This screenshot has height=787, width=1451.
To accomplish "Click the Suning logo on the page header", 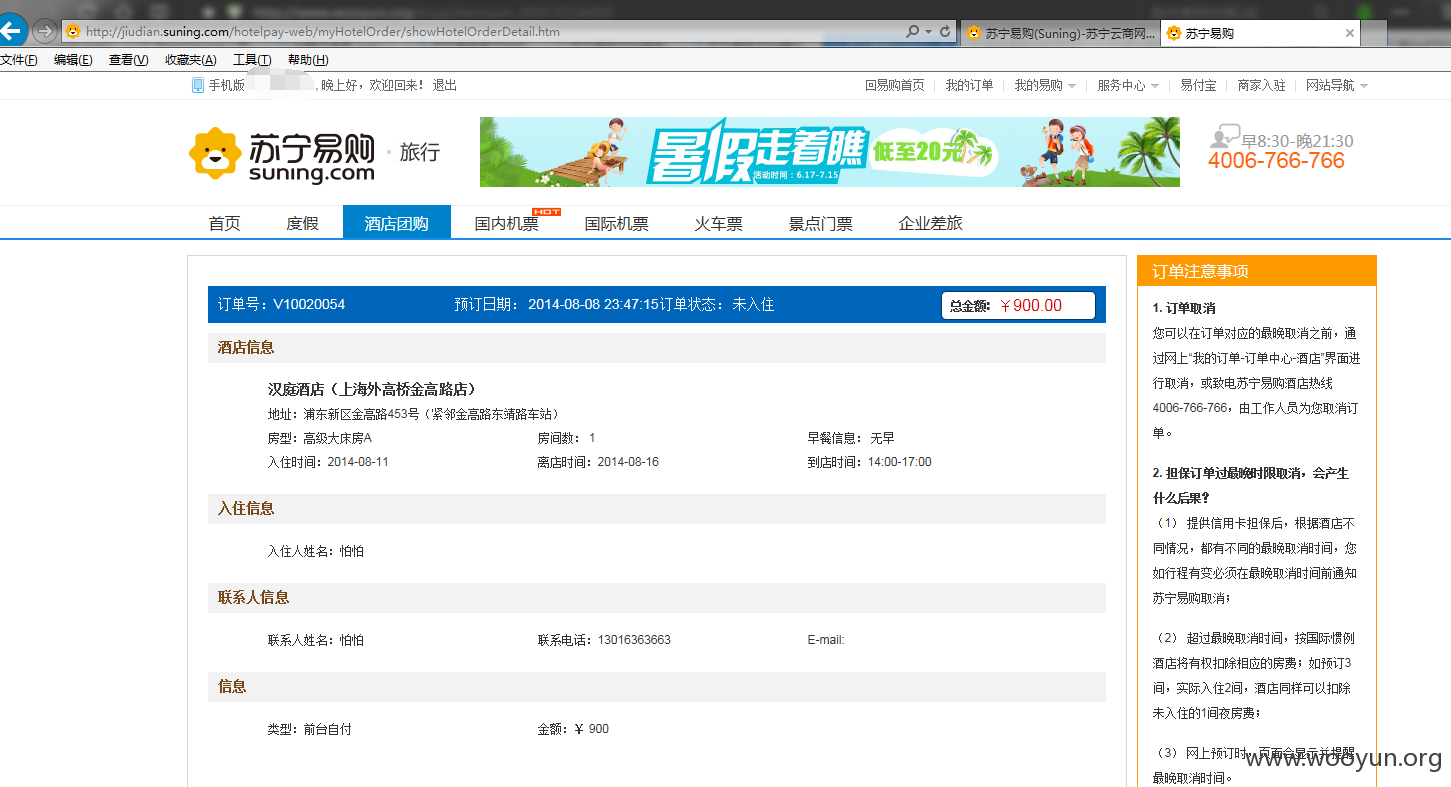I will 281,155.
